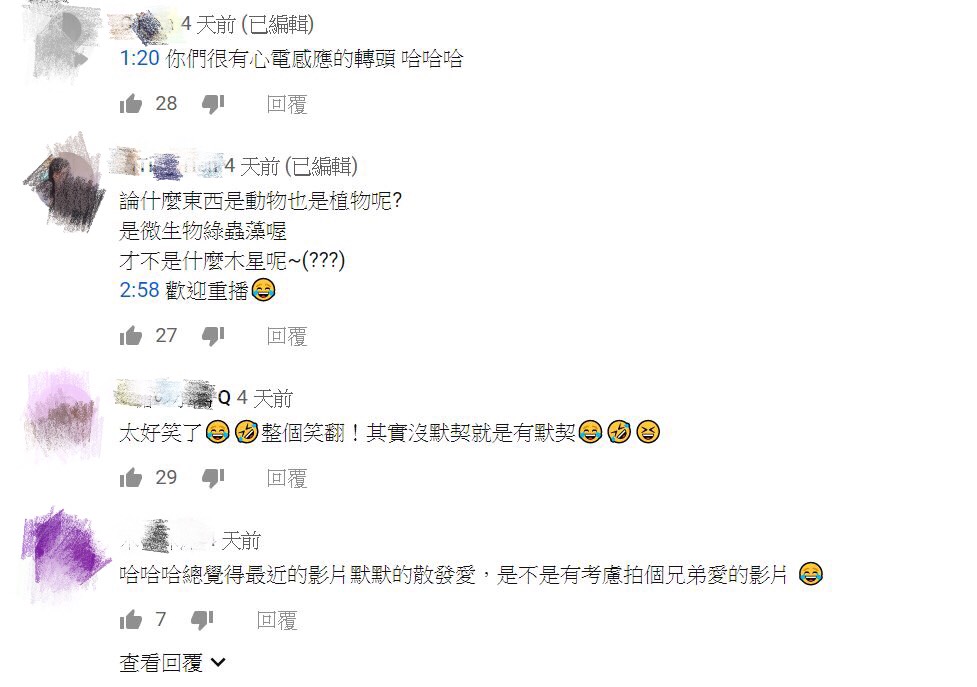Image resolution: width=977 pixels, height=687 pixels.
Task: Like the 兄弟愛 comment with 7 likes
Action: click(131, 620)
